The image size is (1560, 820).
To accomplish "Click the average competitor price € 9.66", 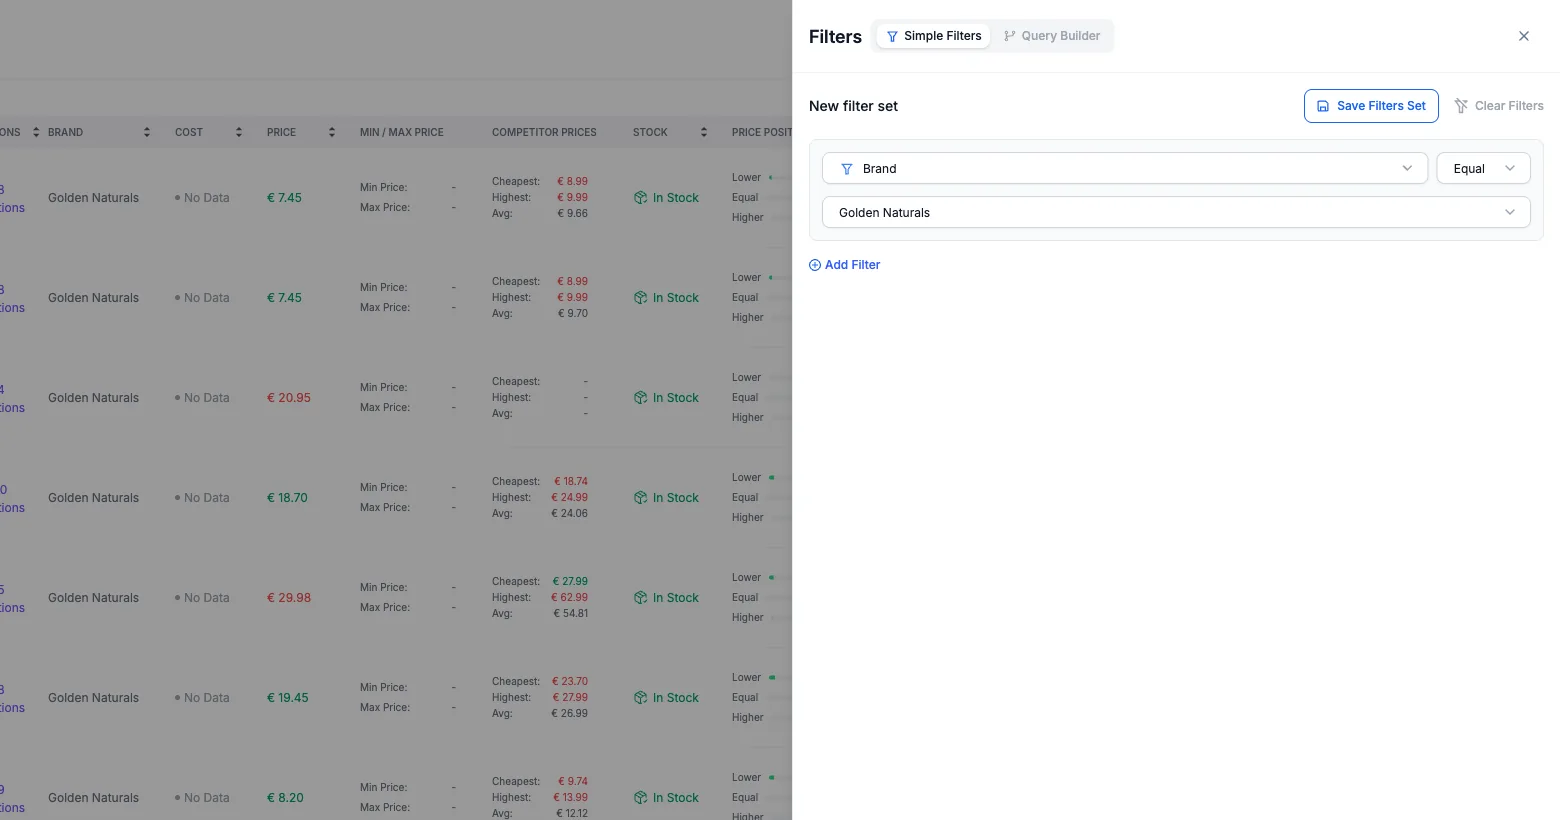I will coord(573,214).
